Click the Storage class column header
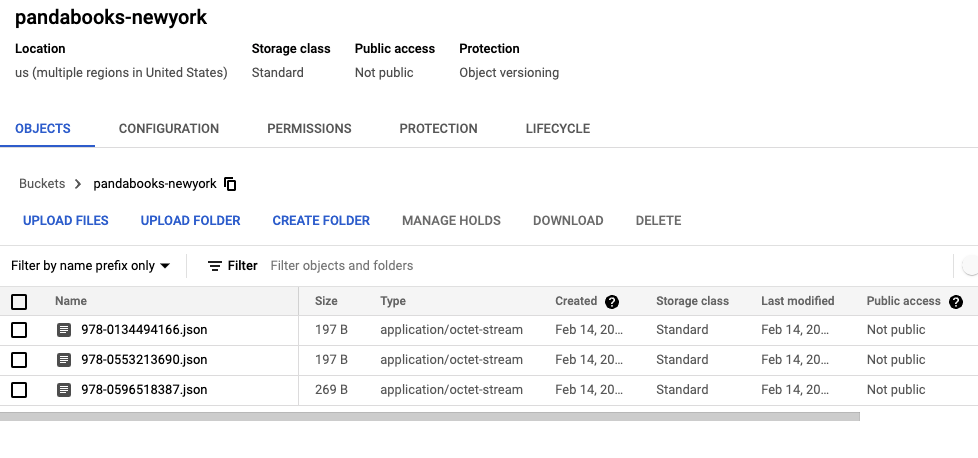 point(692,301)
